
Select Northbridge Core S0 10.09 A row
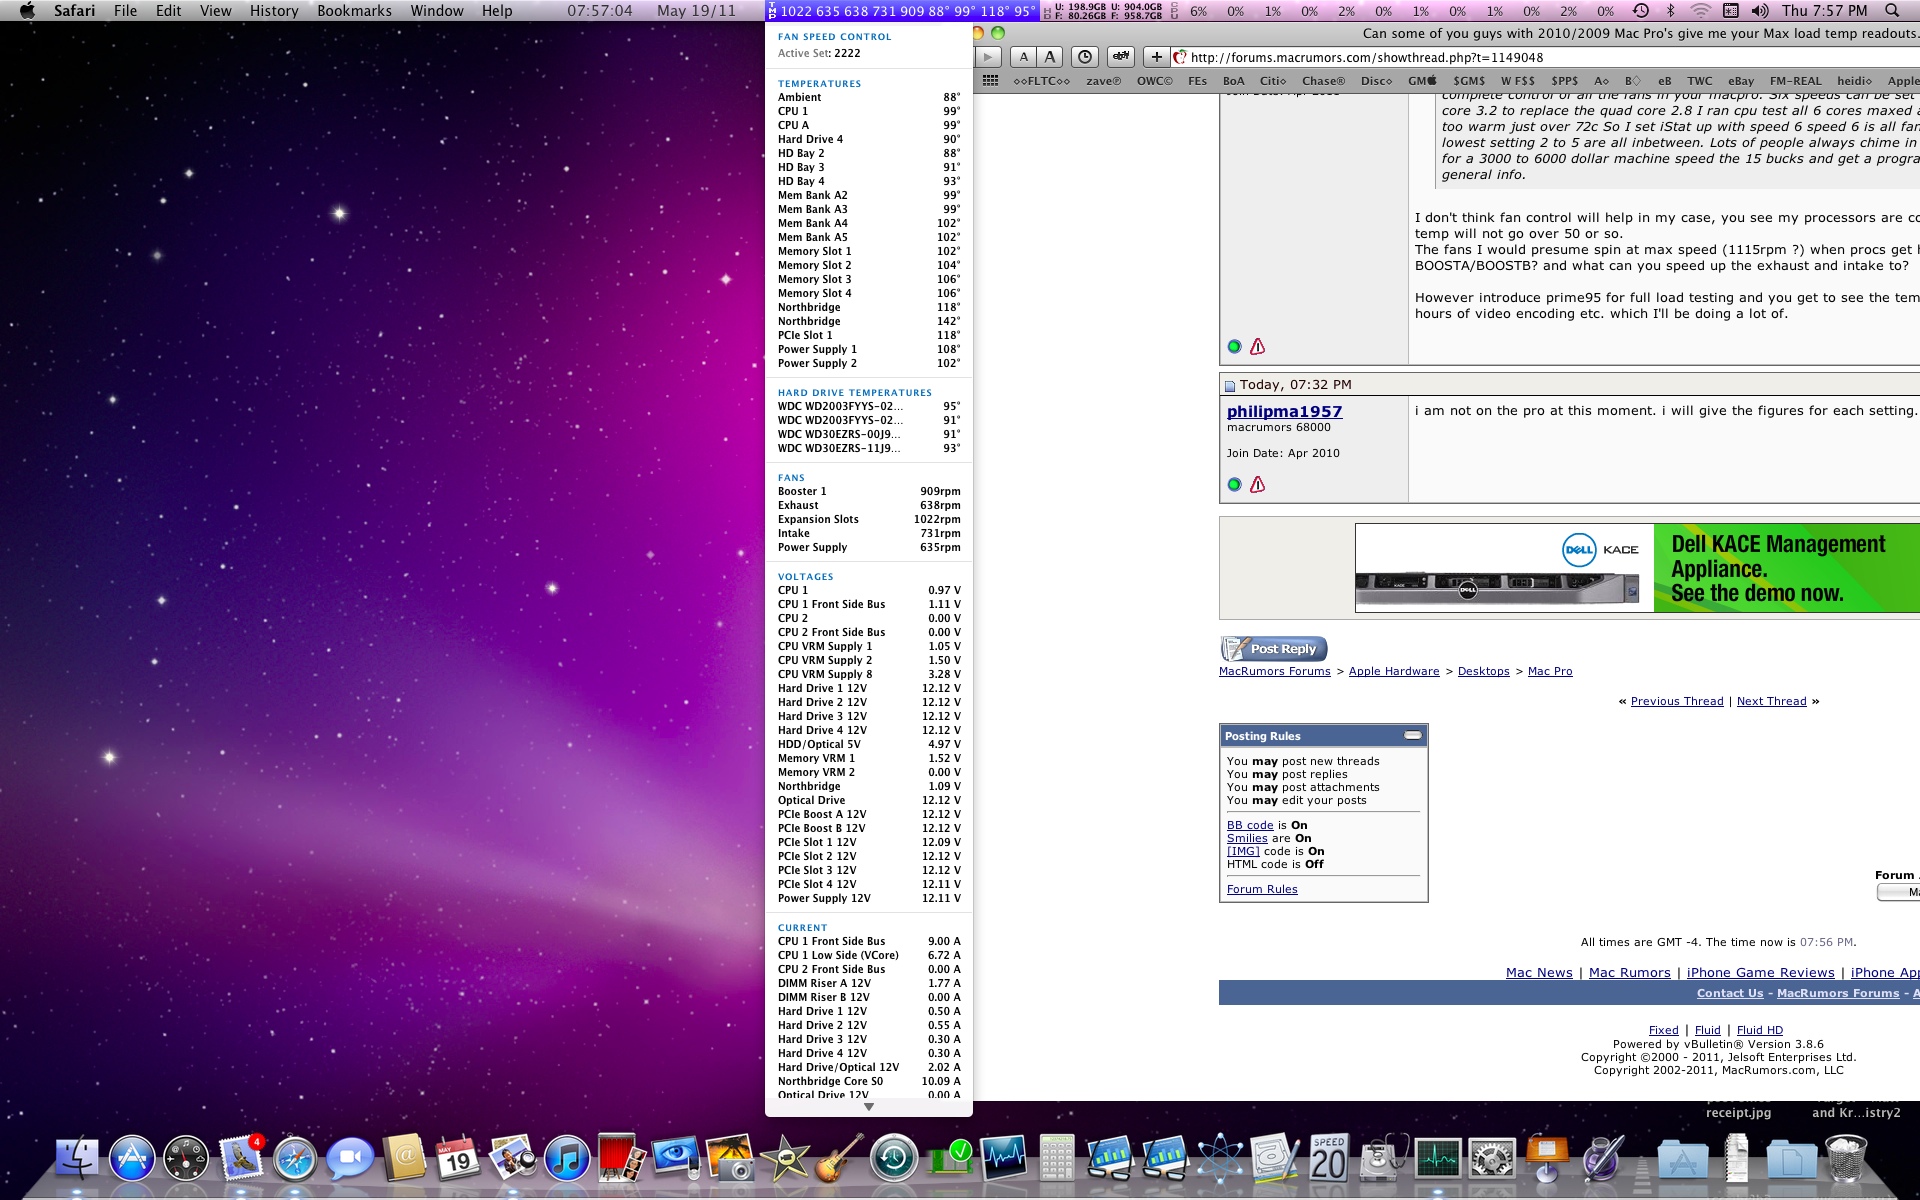click(x=869, y=1082)
